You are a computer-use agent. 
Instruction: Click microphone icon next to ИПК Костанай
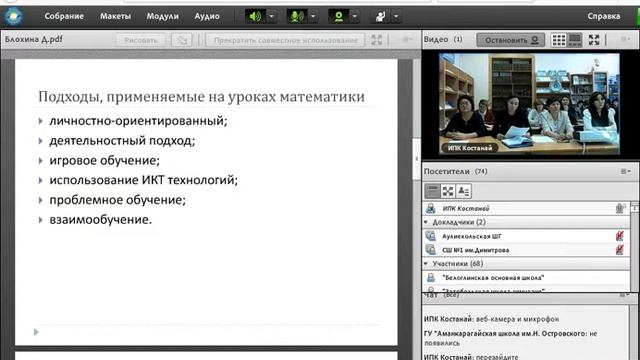[620, 208]
